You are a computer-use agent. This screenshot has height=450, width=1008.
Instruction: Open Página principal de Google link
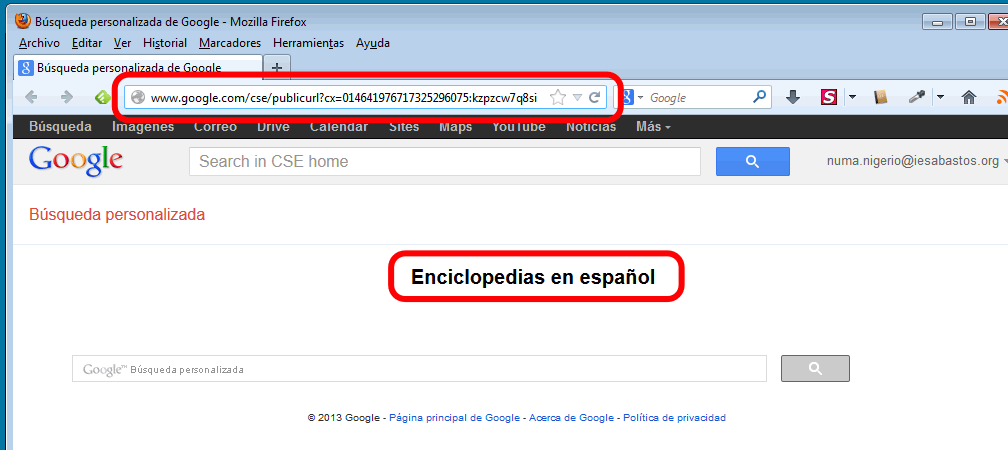pos(454,418)
